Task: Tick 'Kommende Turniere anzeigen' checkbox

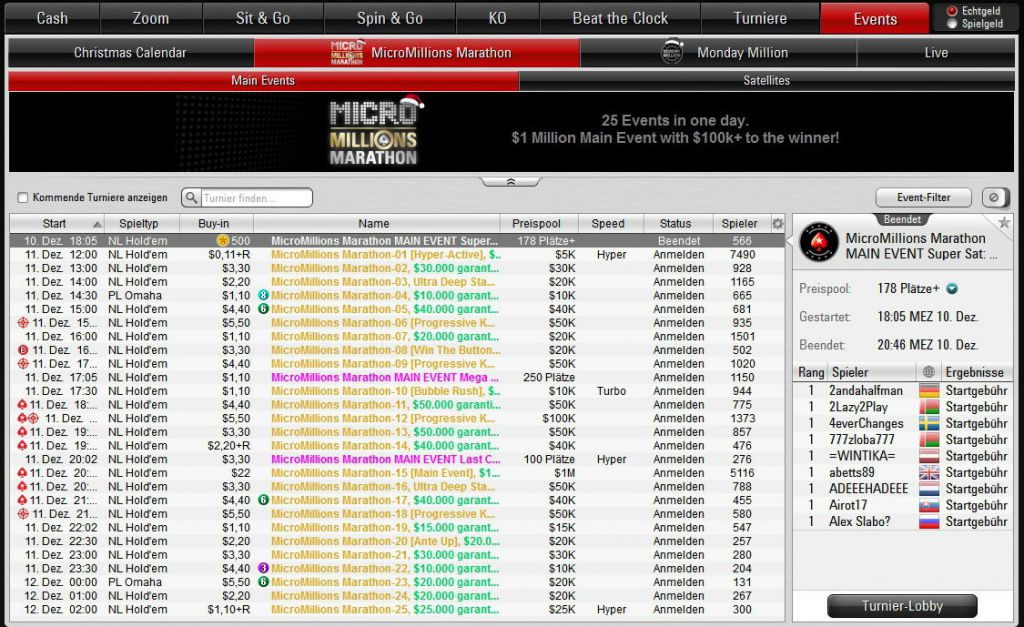Action: pos(23,197)
